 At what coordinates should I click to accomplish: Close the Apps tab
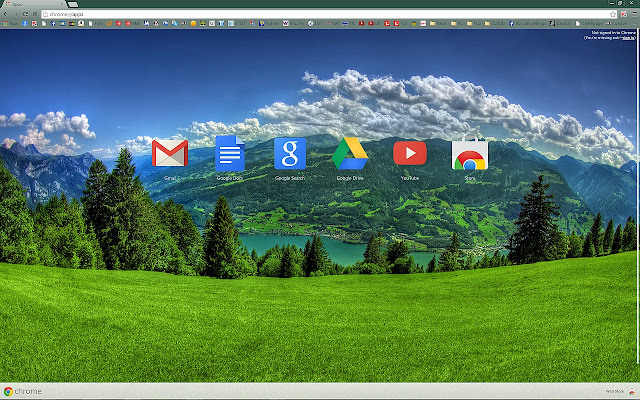click(x=62, y=4)
